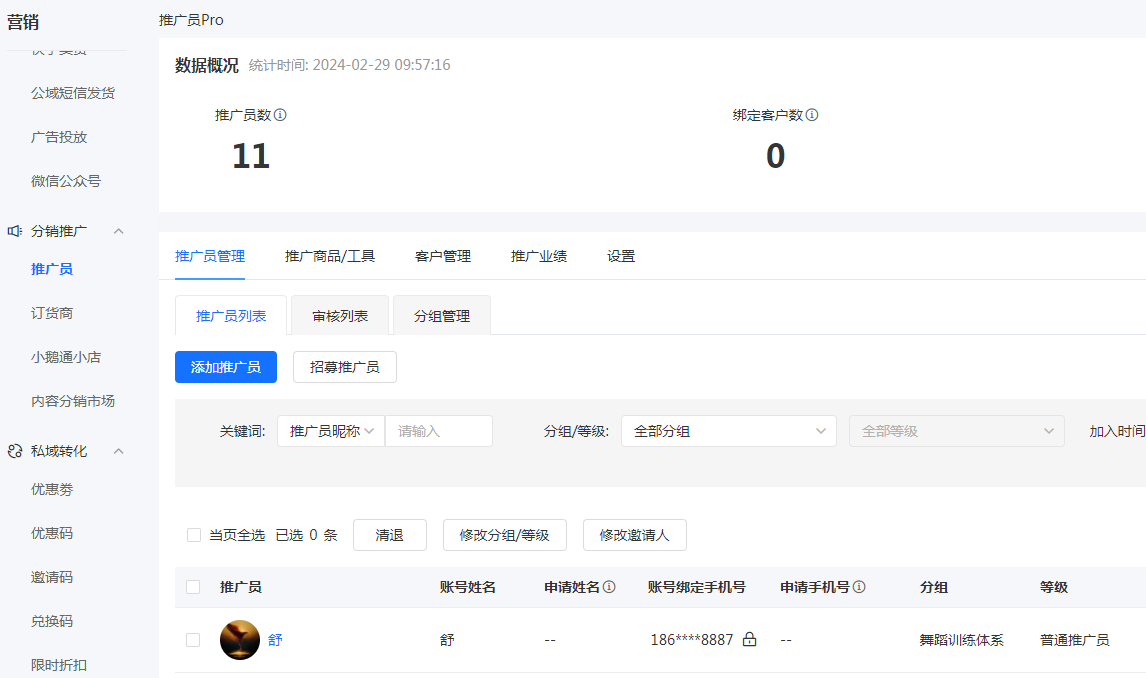This screenshot has height=678, width=1146.
Task: Collapse the 分销推广 sidebar section
Action: tap(118, 231)
